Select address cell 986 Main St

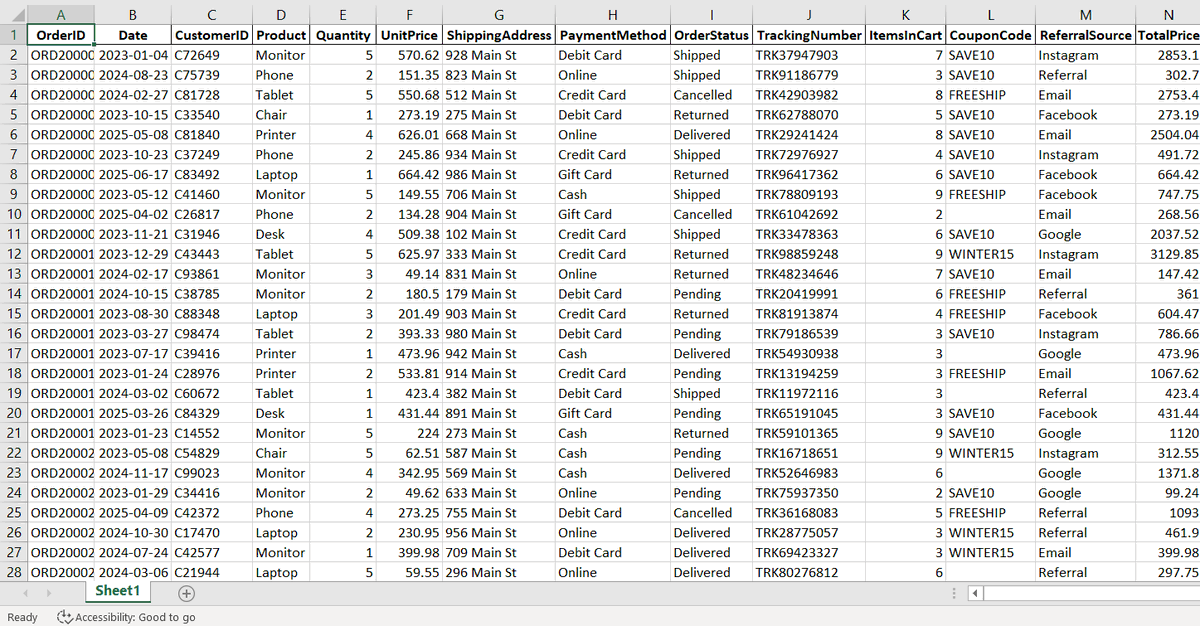point(499,174)
